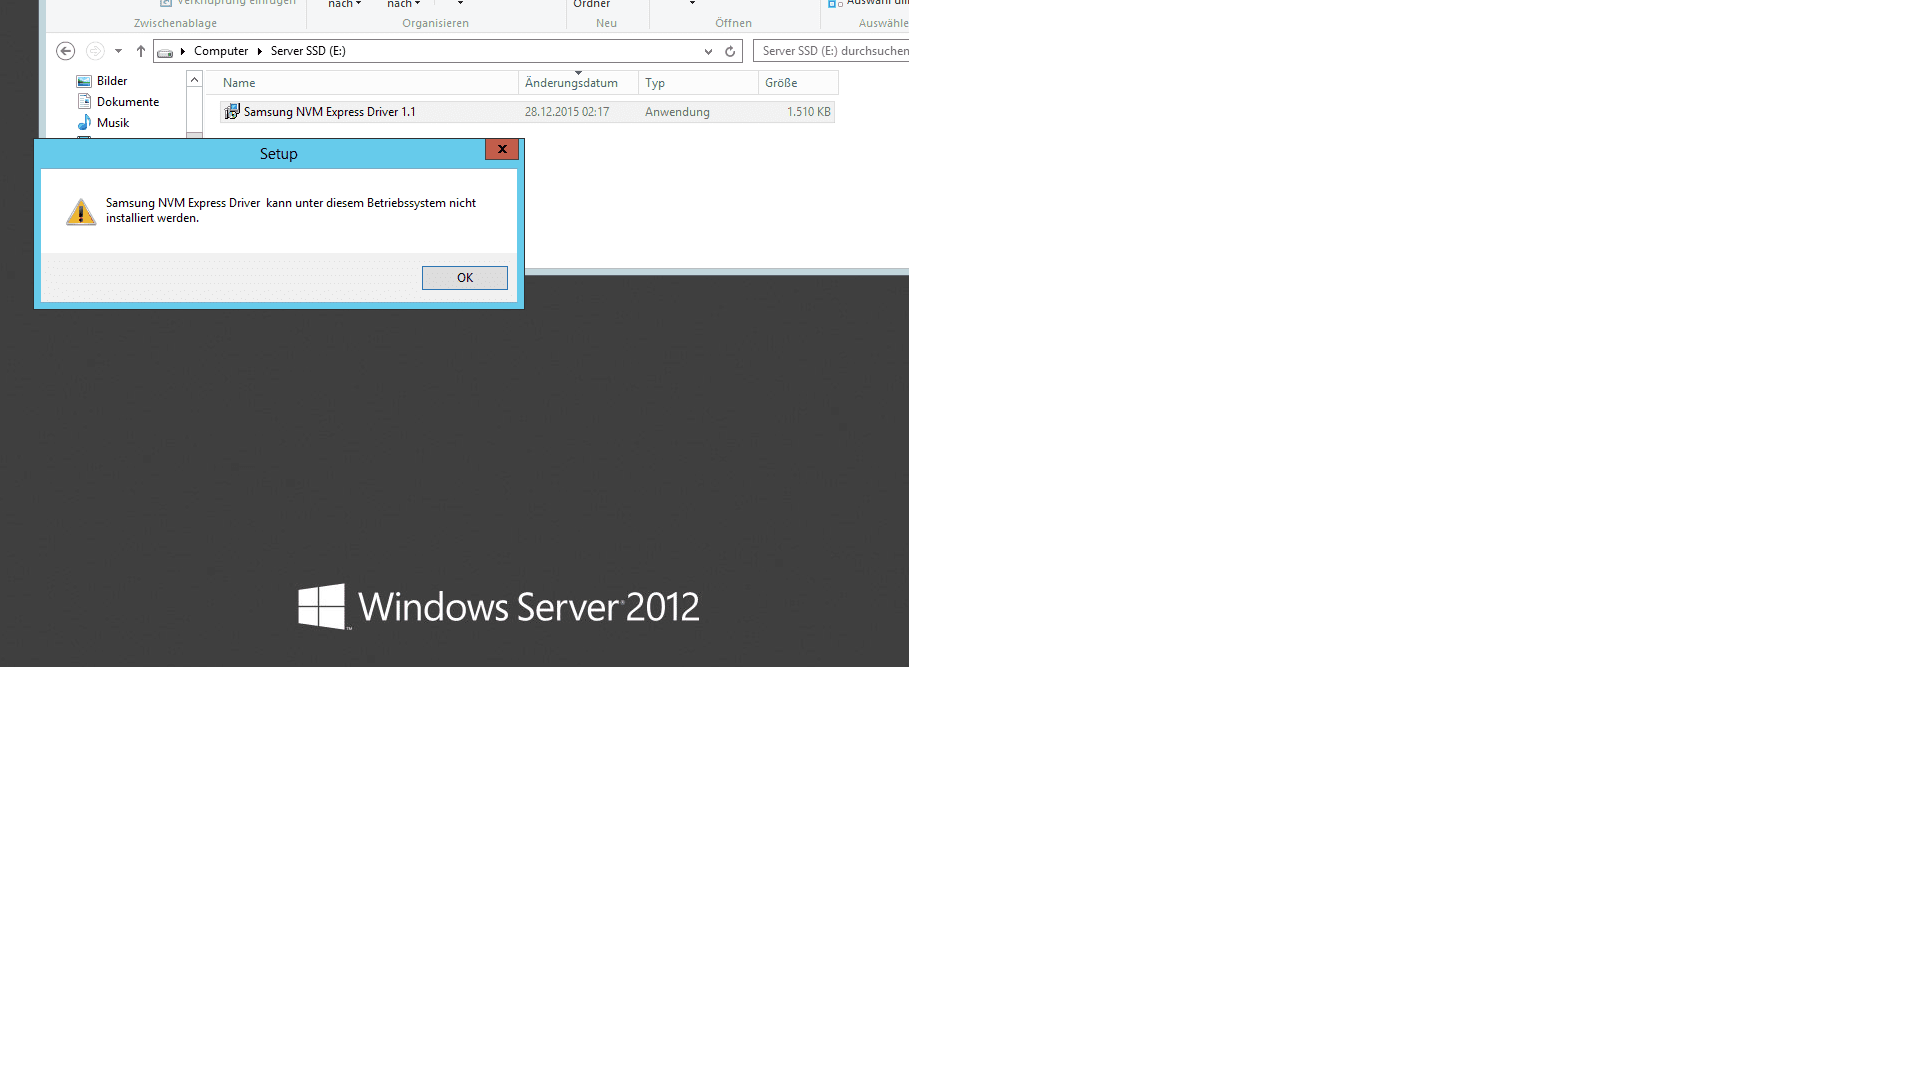
Task: Open the Kopieren nach dropdown in Organisieren
Action: [403, 4]
